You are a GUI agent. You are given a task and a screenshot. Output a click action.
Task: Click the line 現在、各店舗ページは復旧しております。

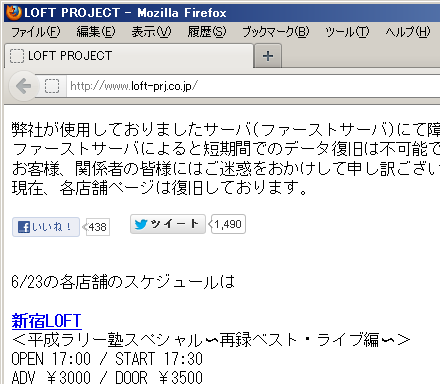[x=159, y=188]
